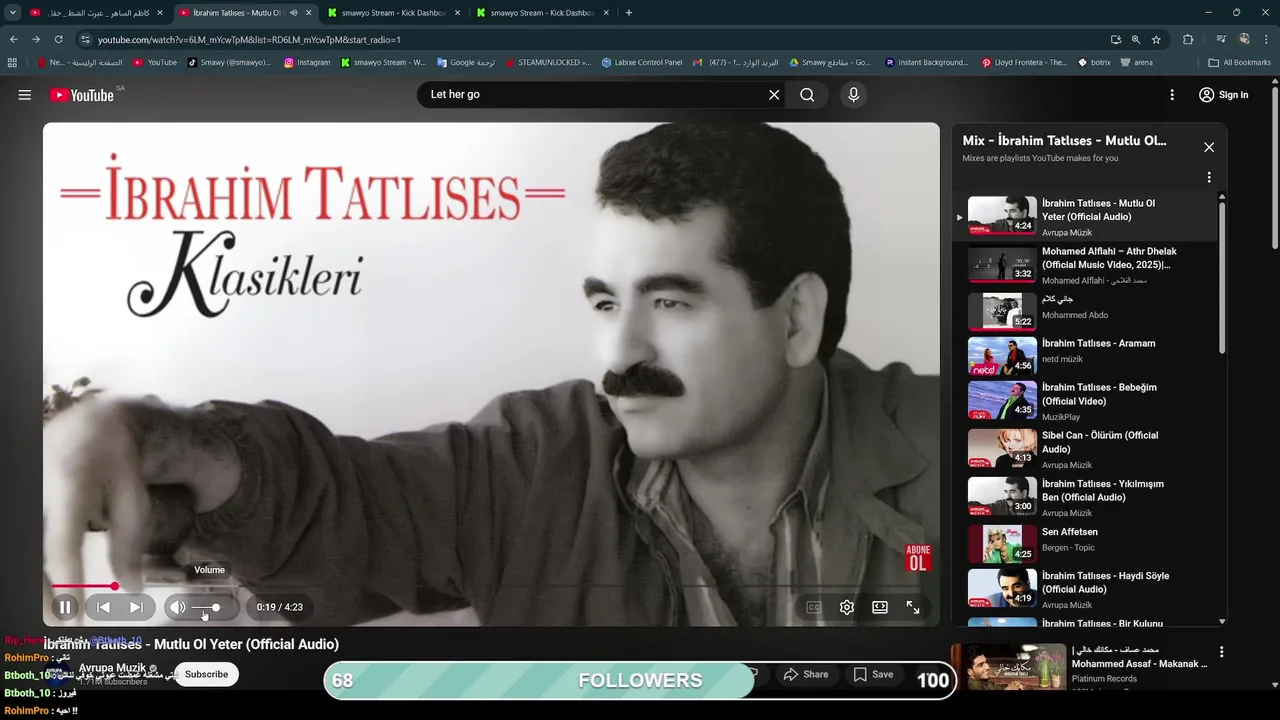Screen dimensions: 1280x720
Task: Mute the tab audio speaker icon
Action: coord(293,13)
